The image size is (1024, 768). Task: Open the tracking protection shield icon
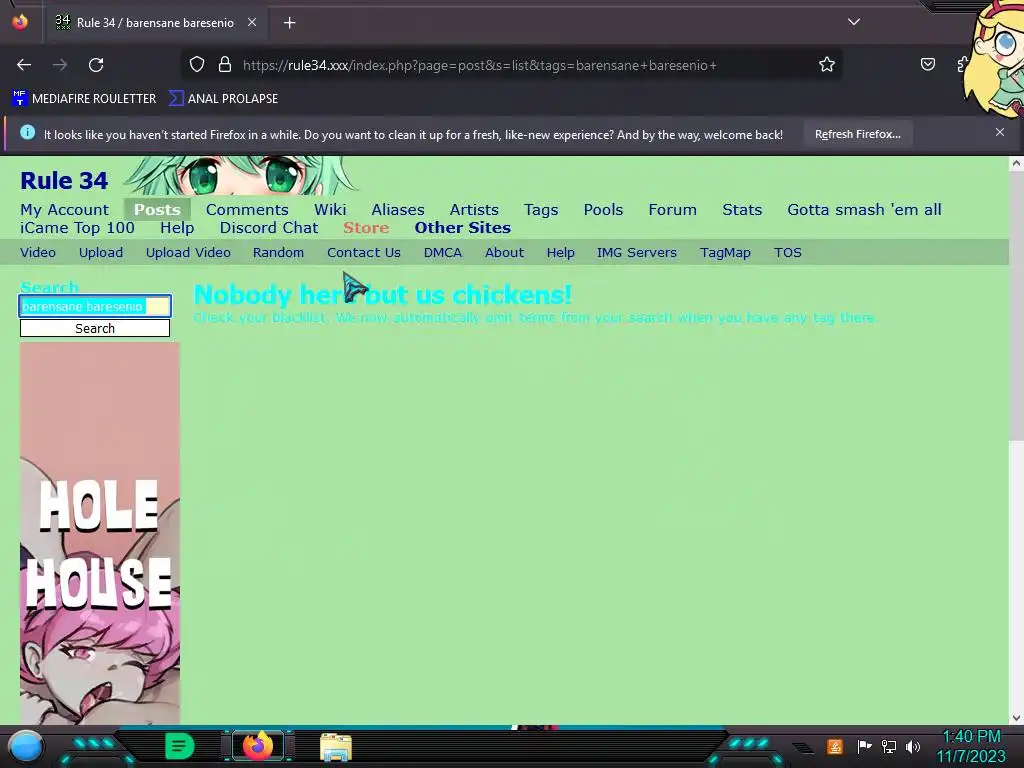[197, 65]
